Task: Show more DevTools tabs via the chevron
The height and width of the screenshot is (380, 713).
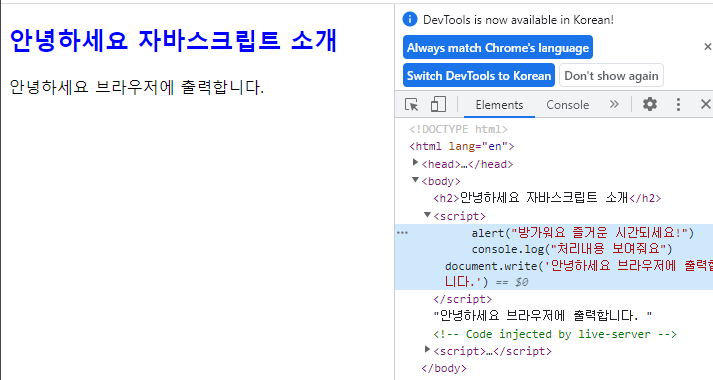Action: tap(614, 104)
